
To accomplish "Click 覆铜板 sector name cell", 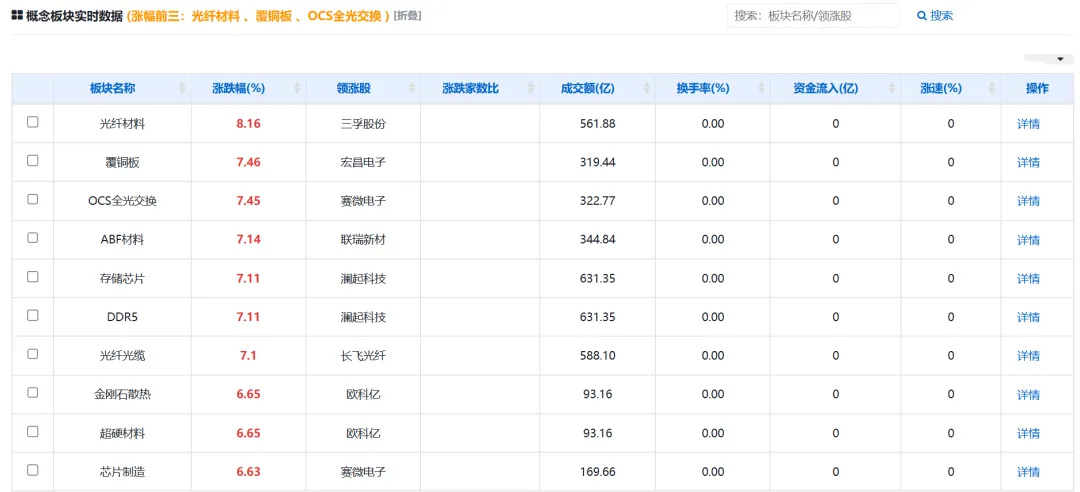I will pos(122,163).
